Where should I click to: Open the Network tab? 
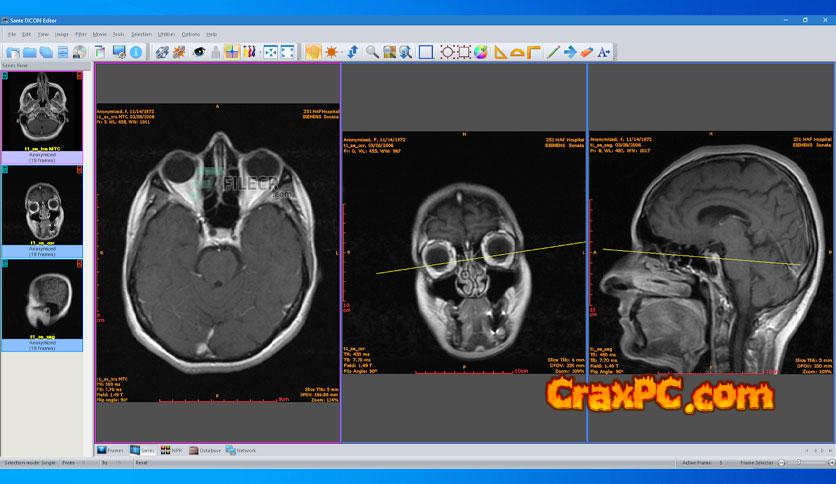point(241,450)
